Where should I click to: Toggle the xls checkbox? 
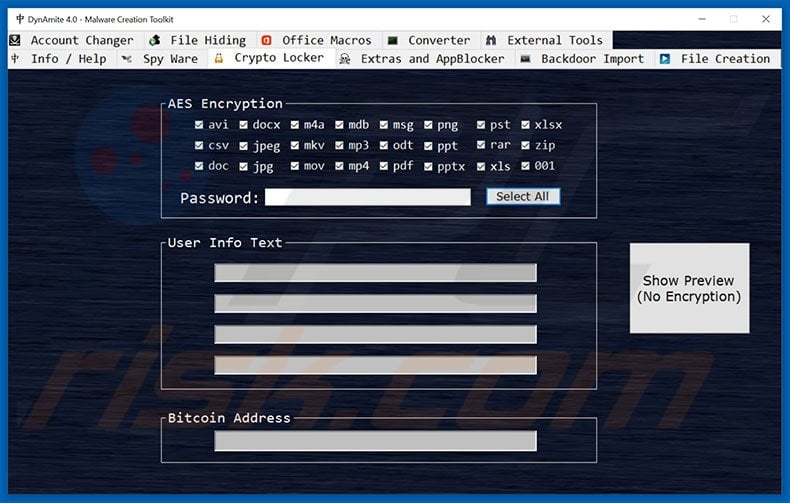(481, 166)
